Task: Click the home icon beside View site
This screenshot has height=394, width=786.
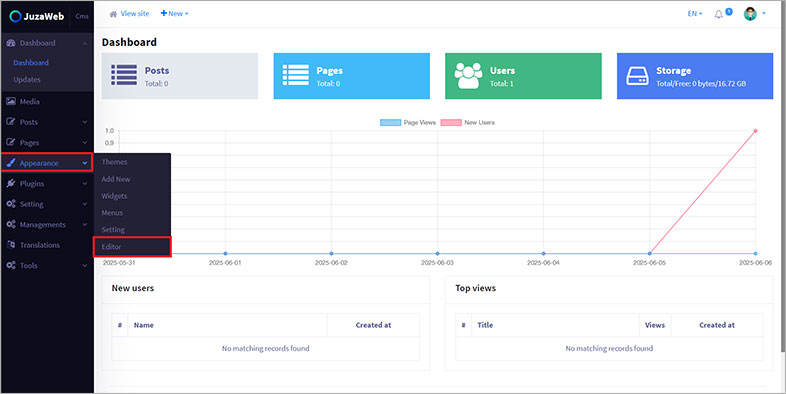Action: coord(113,14)
